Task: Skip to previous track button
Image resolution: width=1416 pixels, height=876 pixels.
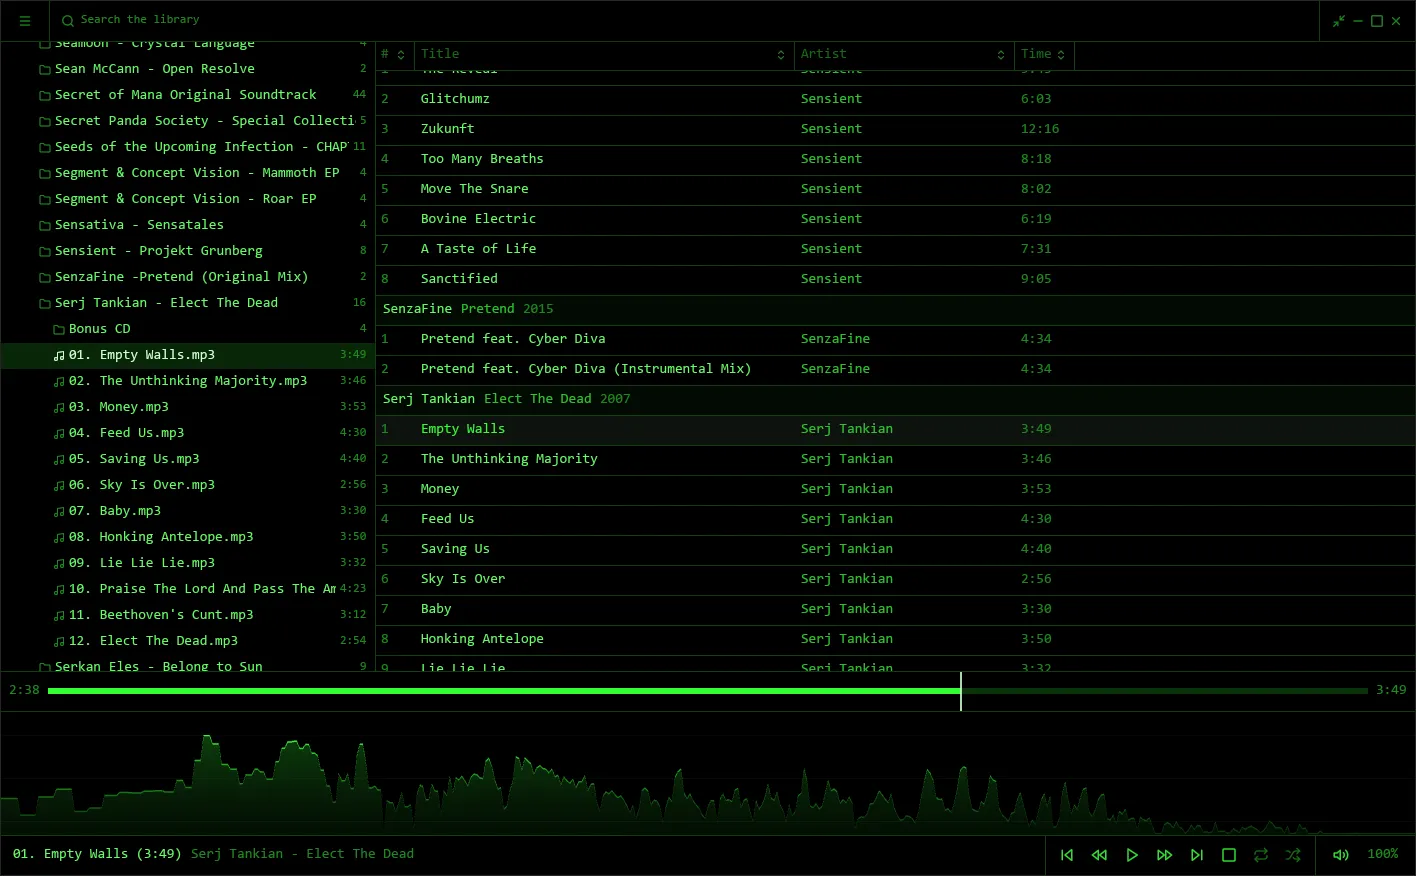Action: coord(1067,855)
